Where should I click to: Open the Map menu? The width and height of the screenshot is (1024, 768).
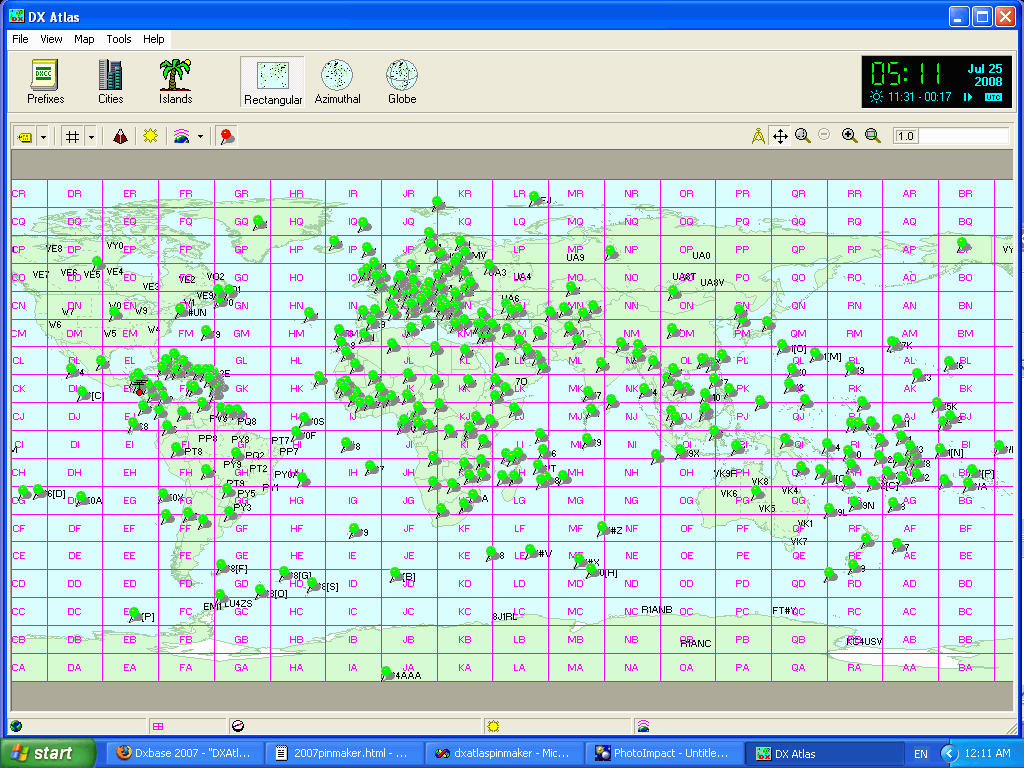click(84, 39)
